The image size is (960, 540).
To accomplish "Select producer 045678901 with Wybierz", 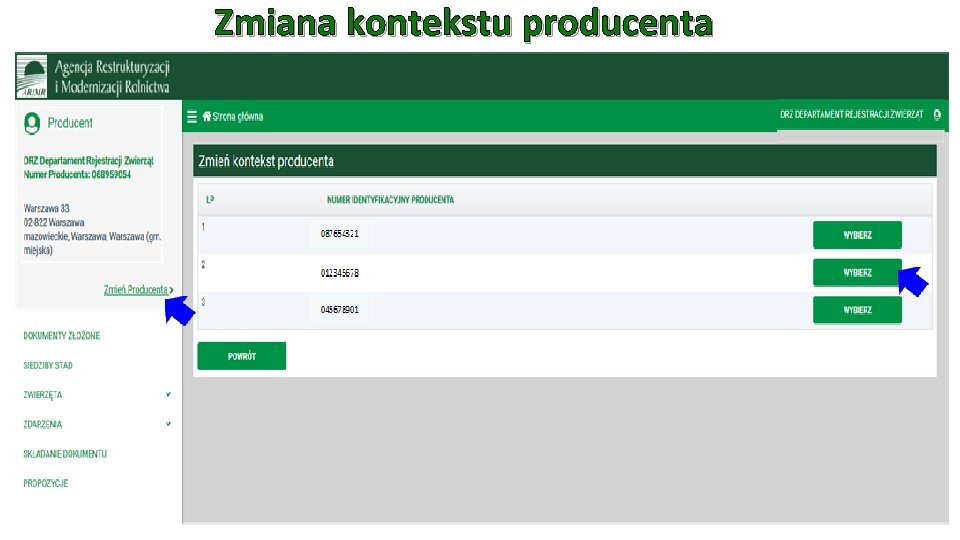I will [857, 310].
